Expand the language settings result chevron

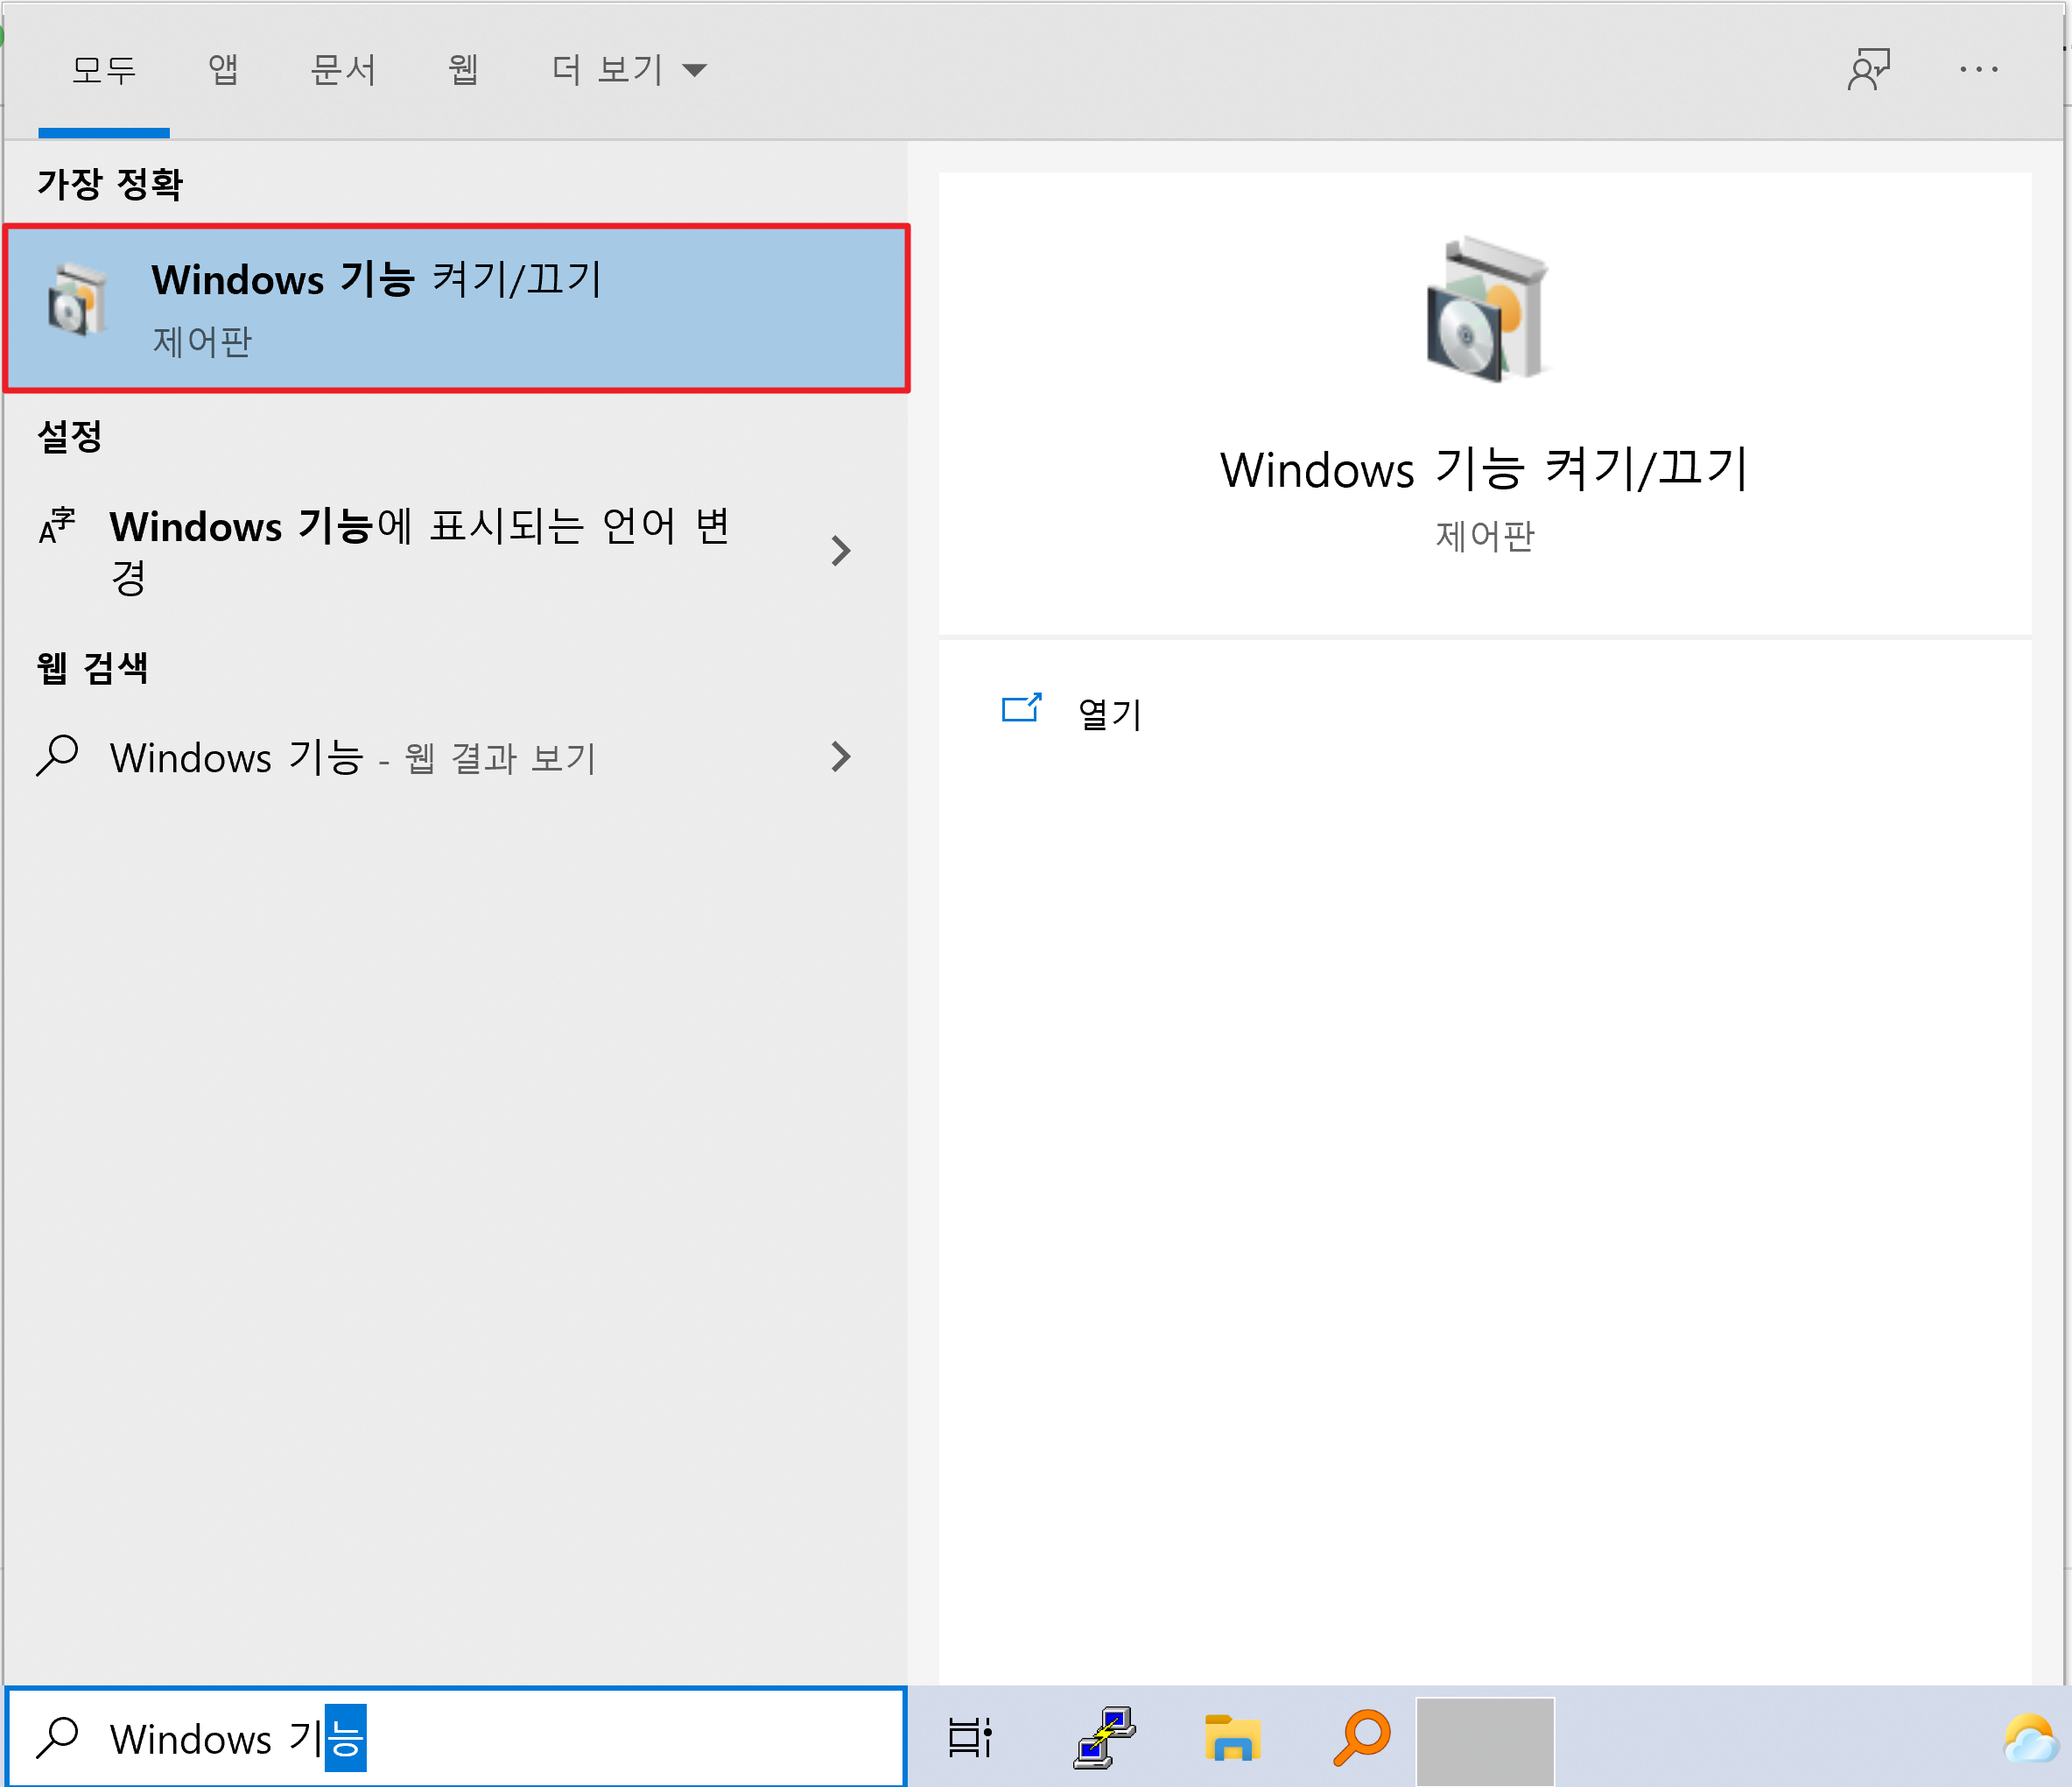pyautogui.click(x=841, y=550)
